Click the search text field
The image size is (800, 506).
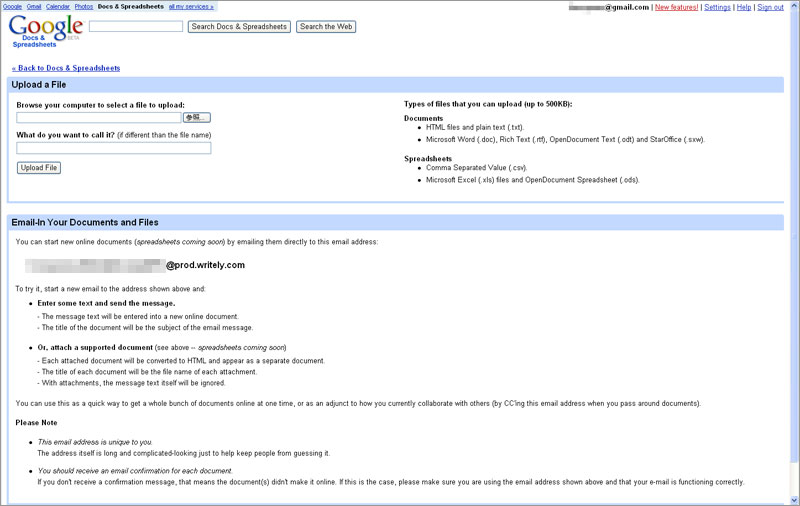[136, 27]
